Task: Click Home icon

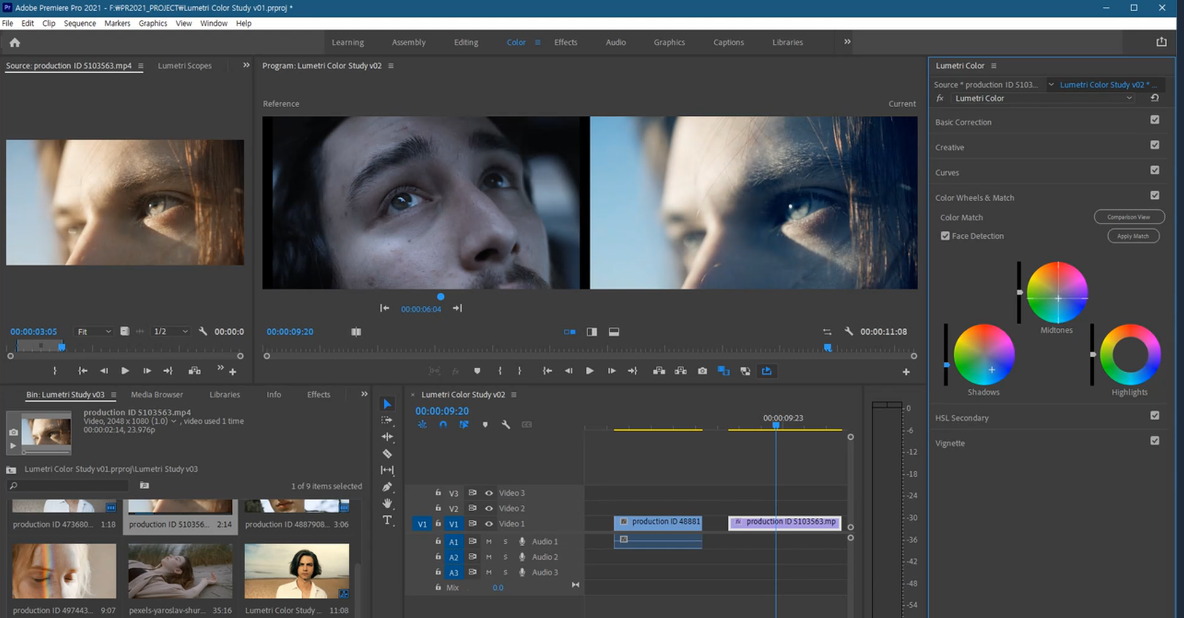Action: (x=14, y=42)
